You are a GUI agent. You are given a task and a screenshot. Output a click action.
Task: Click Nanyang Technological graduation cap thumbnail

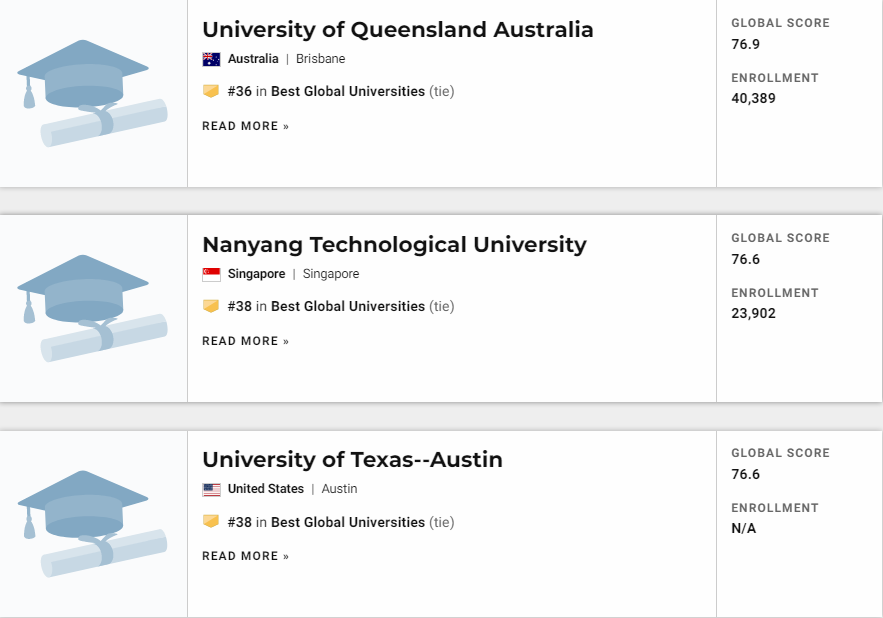click(x=93, y=308)
